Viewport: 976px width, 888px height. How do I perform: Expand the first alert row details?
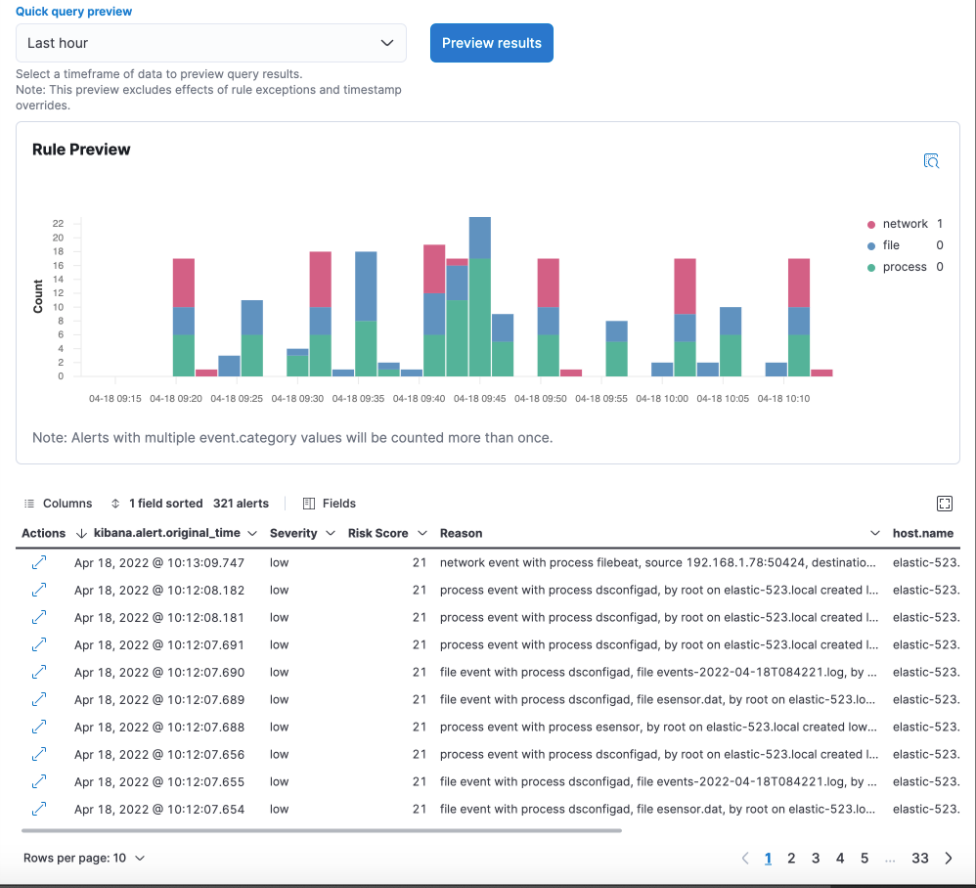pos(39,563)
